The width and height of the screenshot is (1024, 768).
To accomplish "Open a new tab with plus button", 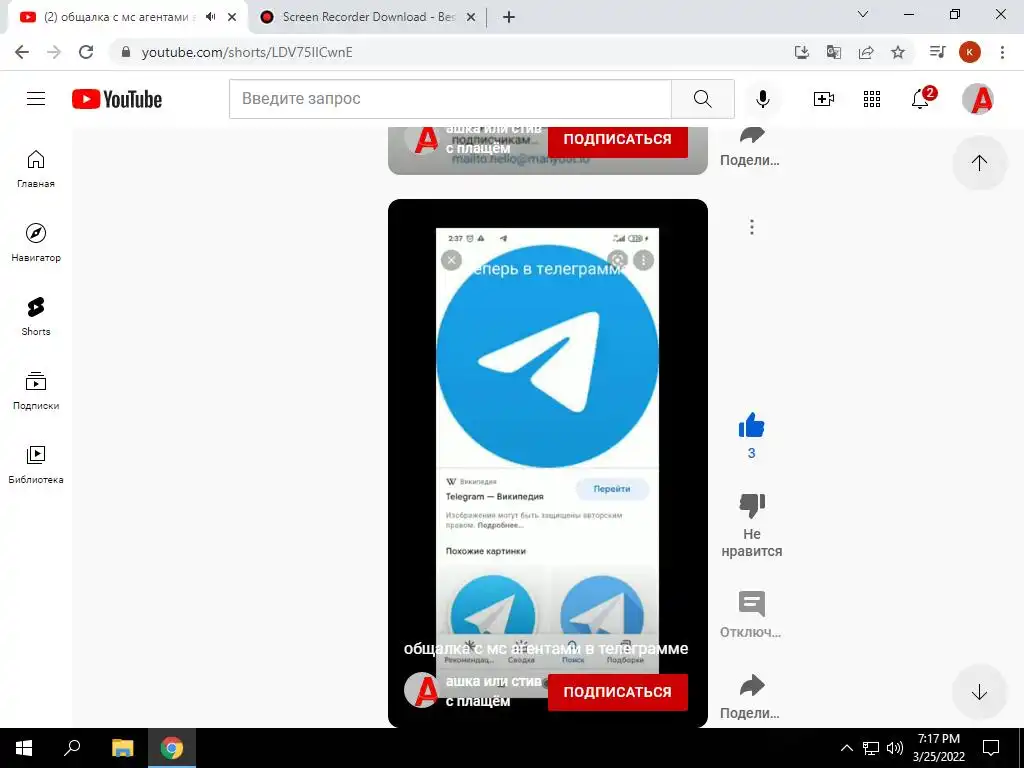I will pos(509,17).
